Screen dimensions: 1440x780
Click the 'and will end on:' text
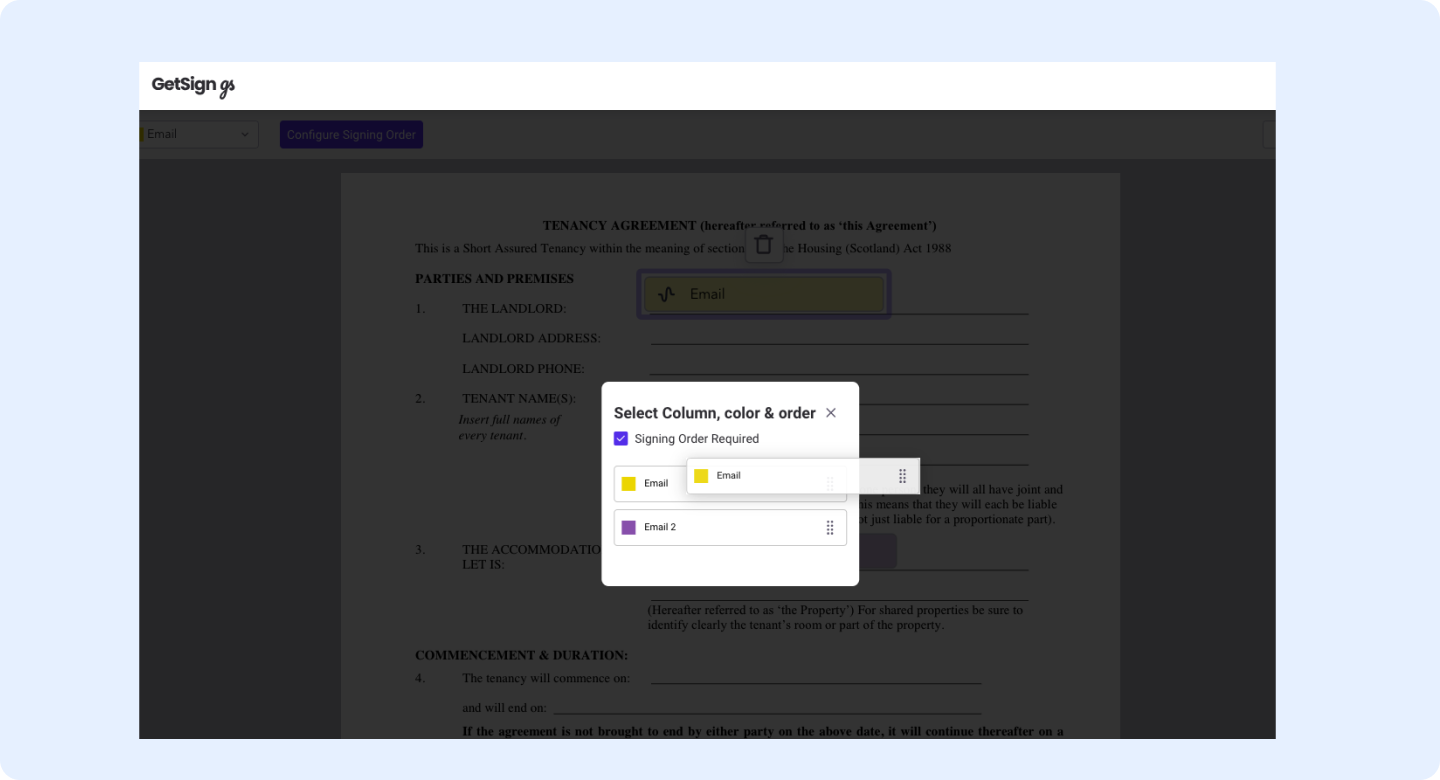coord(504,708)
